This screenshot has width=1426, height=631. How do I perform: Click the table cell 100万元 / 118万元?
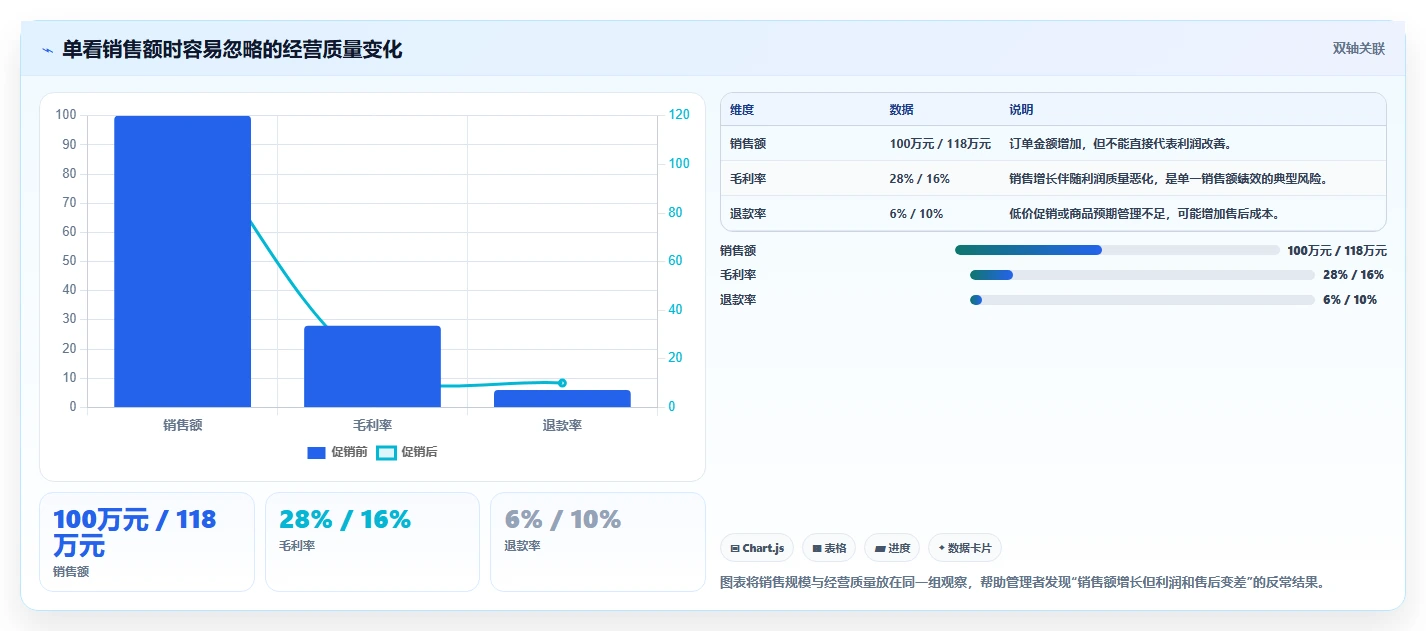point(940,144)
